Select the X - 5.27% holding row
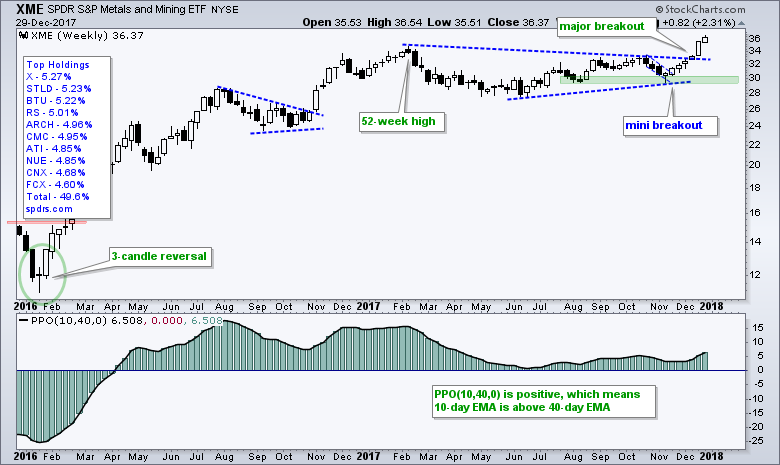 [49, 77]
